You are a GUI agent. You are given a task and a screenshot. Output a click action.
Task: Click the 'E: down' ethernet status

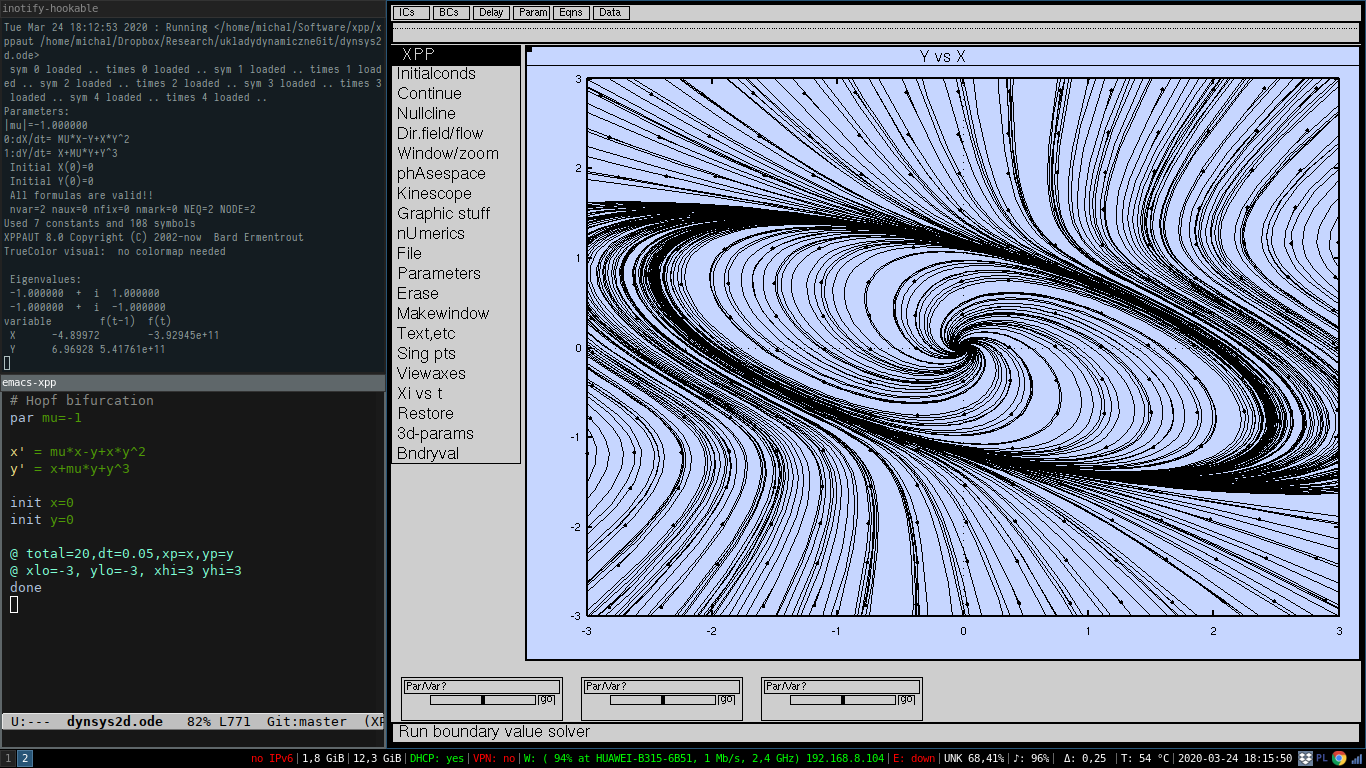pyautogui.click(x=912, y=759)
